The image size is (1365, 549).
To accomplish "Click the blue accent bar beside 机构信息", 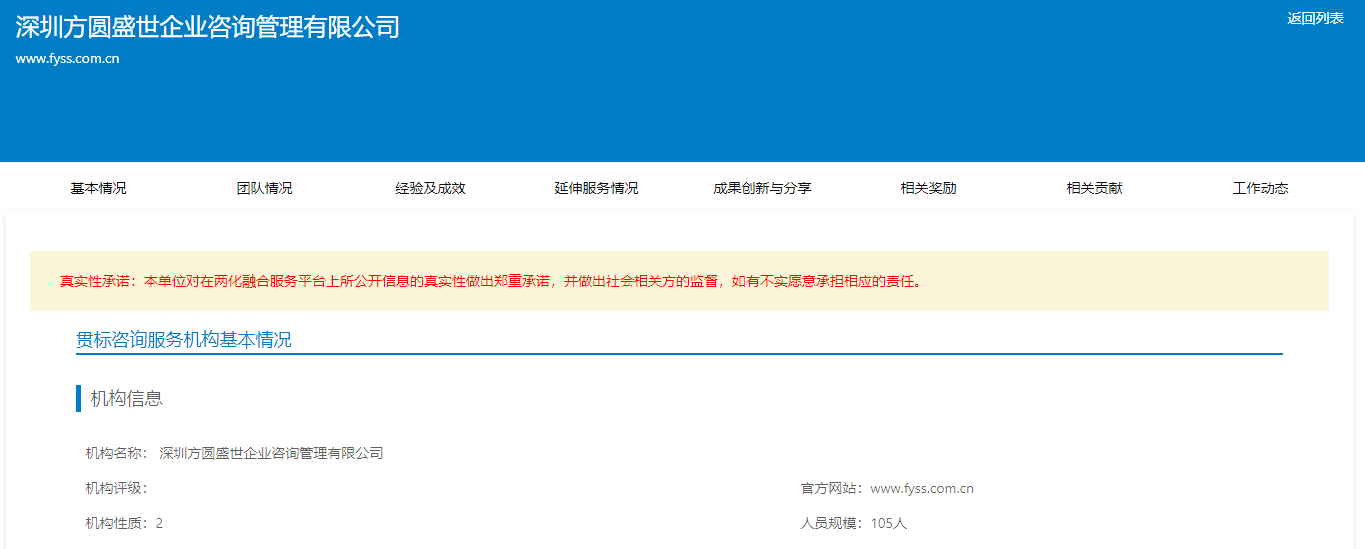I will 78,399.
